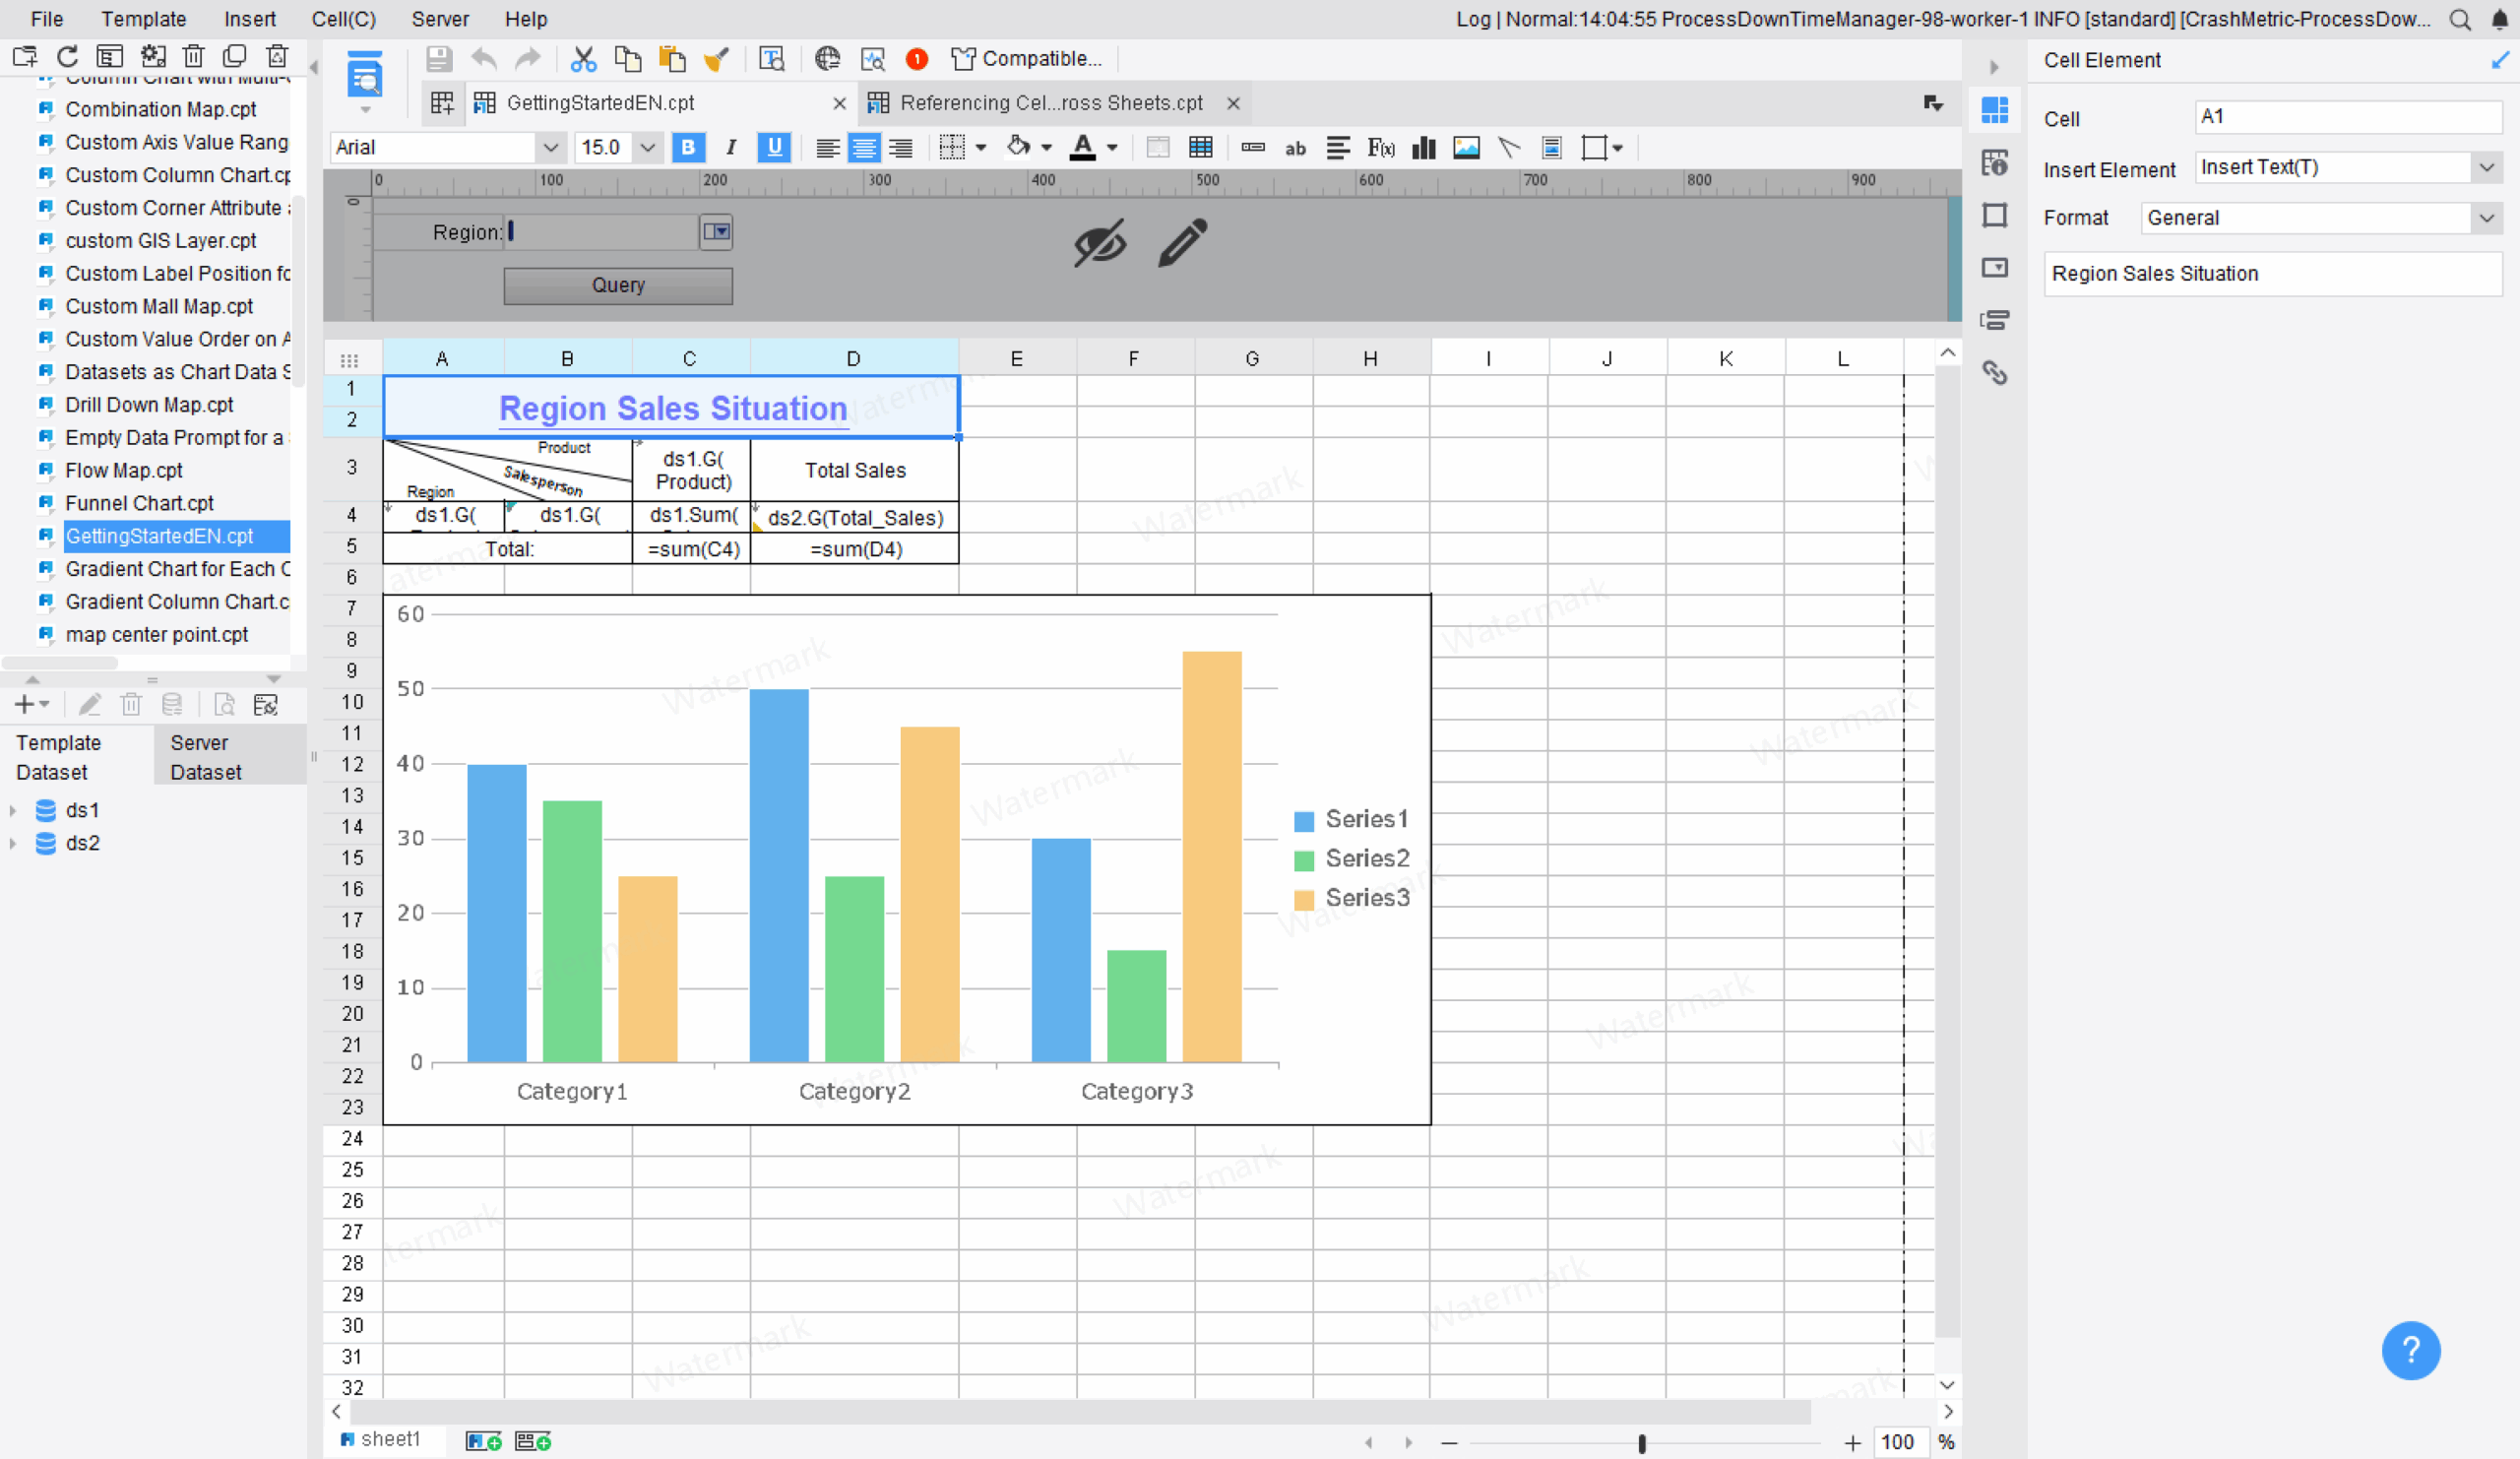
Task: Open the Insert menu
Action: [x=250, y=19]
